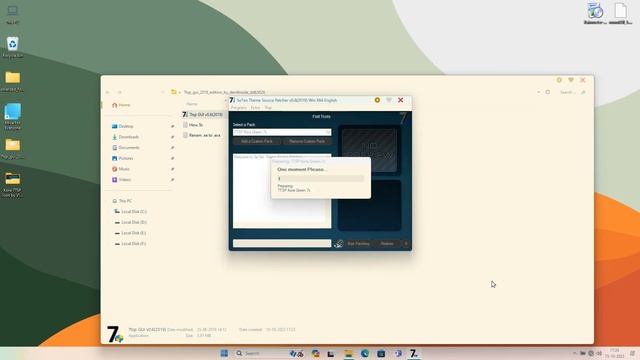The width and height of the screenshot is (640, 360).
Task: Click the Explorer address bar path
Action: [224, 92]
